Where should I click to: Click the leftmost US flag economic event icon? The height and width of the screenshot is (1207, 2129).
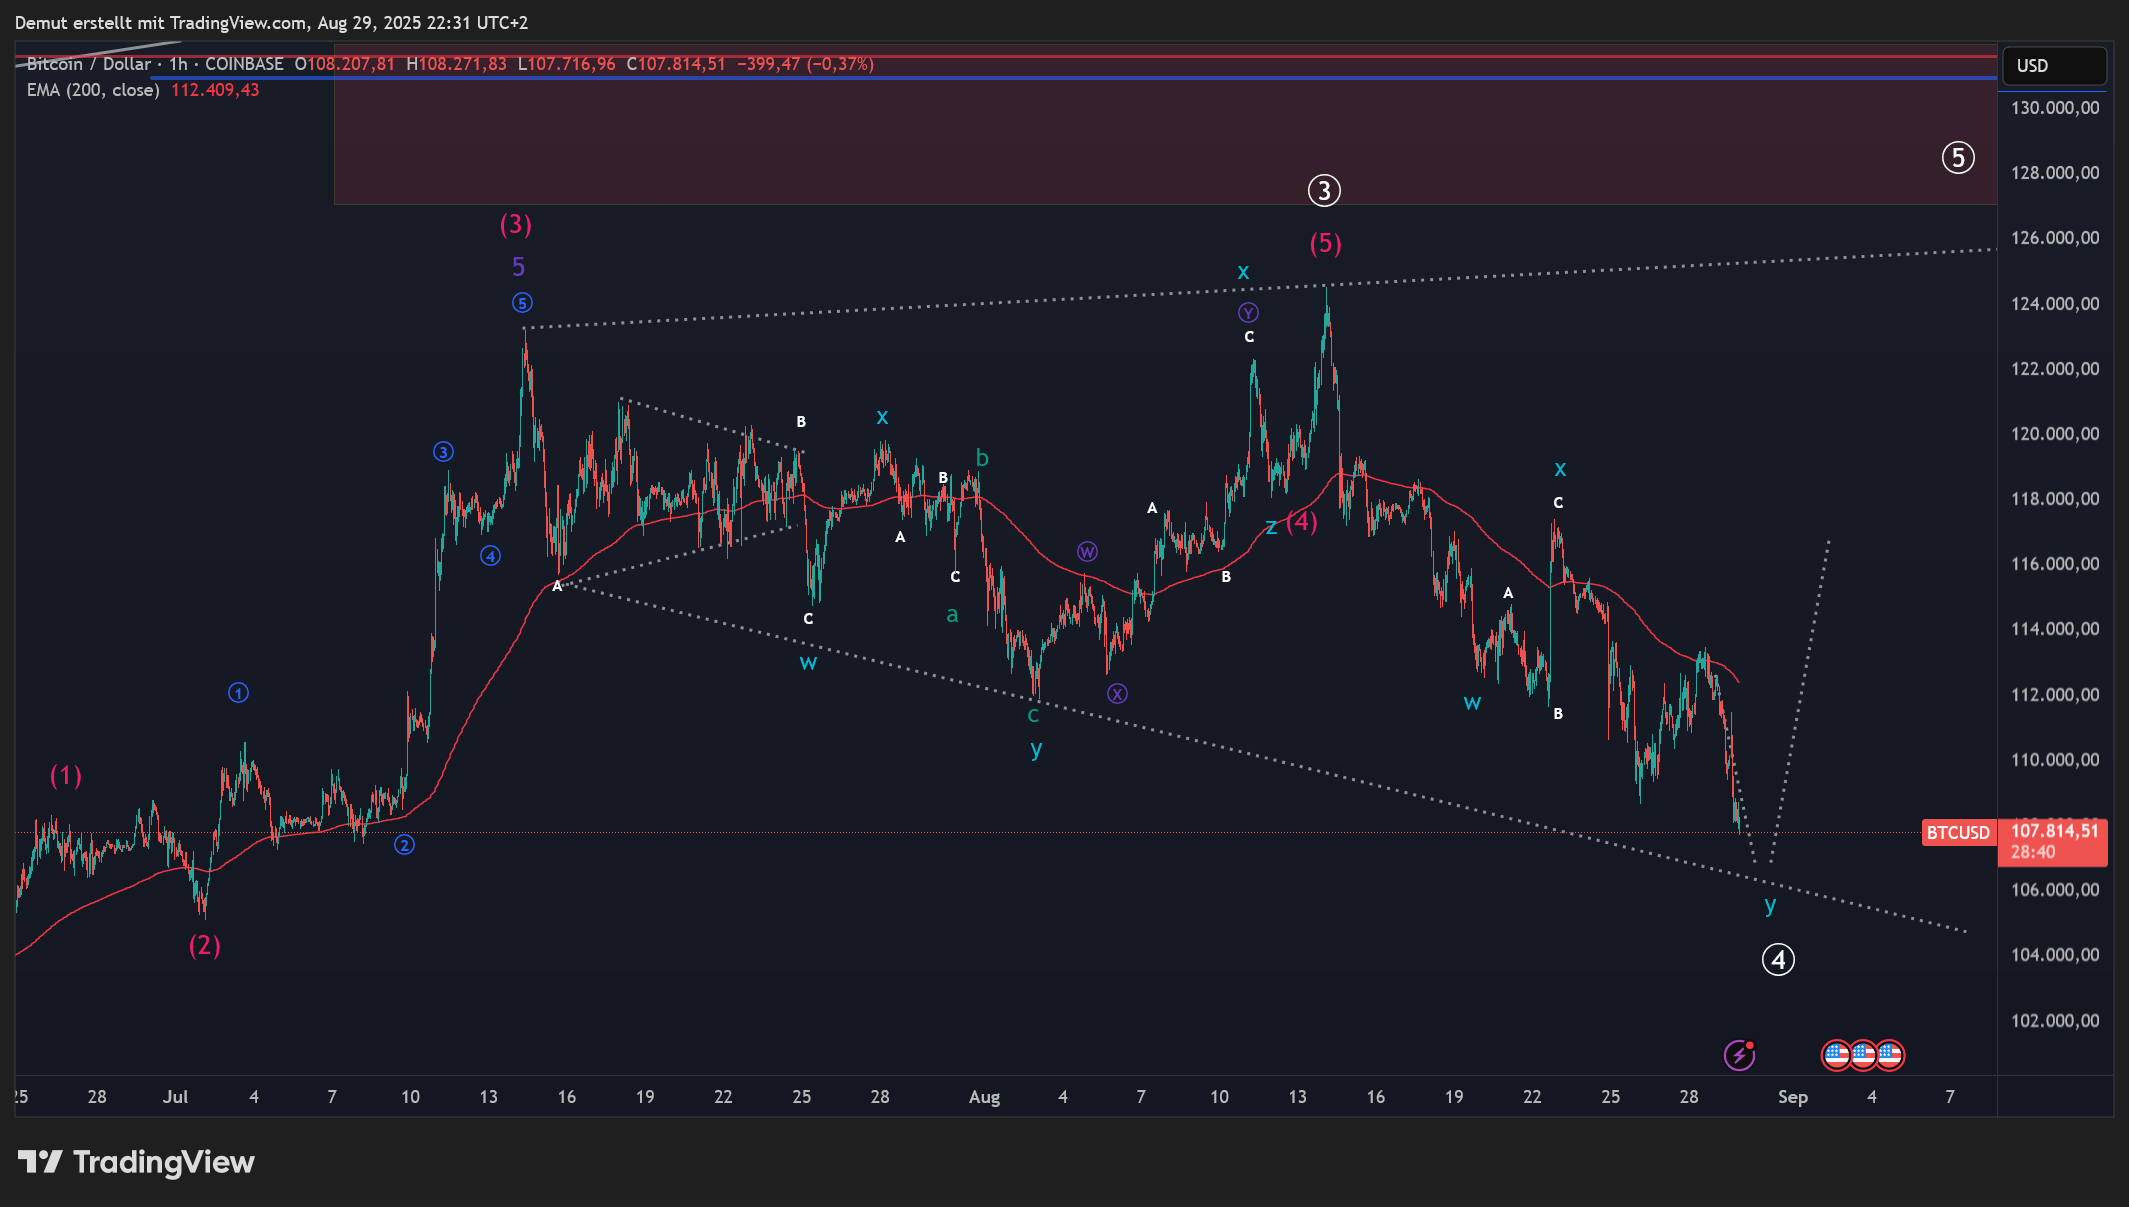pyautogui.click(x=1836, y=1055)
